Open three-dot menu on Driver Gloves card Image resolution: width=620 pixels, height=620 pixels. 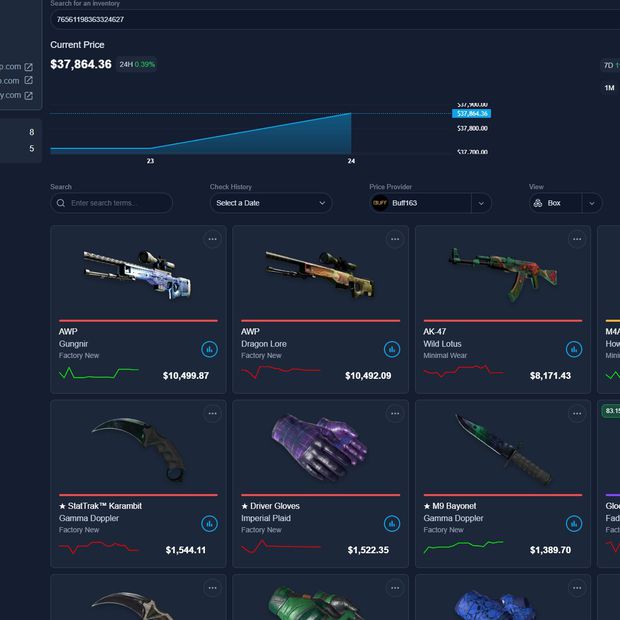coord(395,413)
